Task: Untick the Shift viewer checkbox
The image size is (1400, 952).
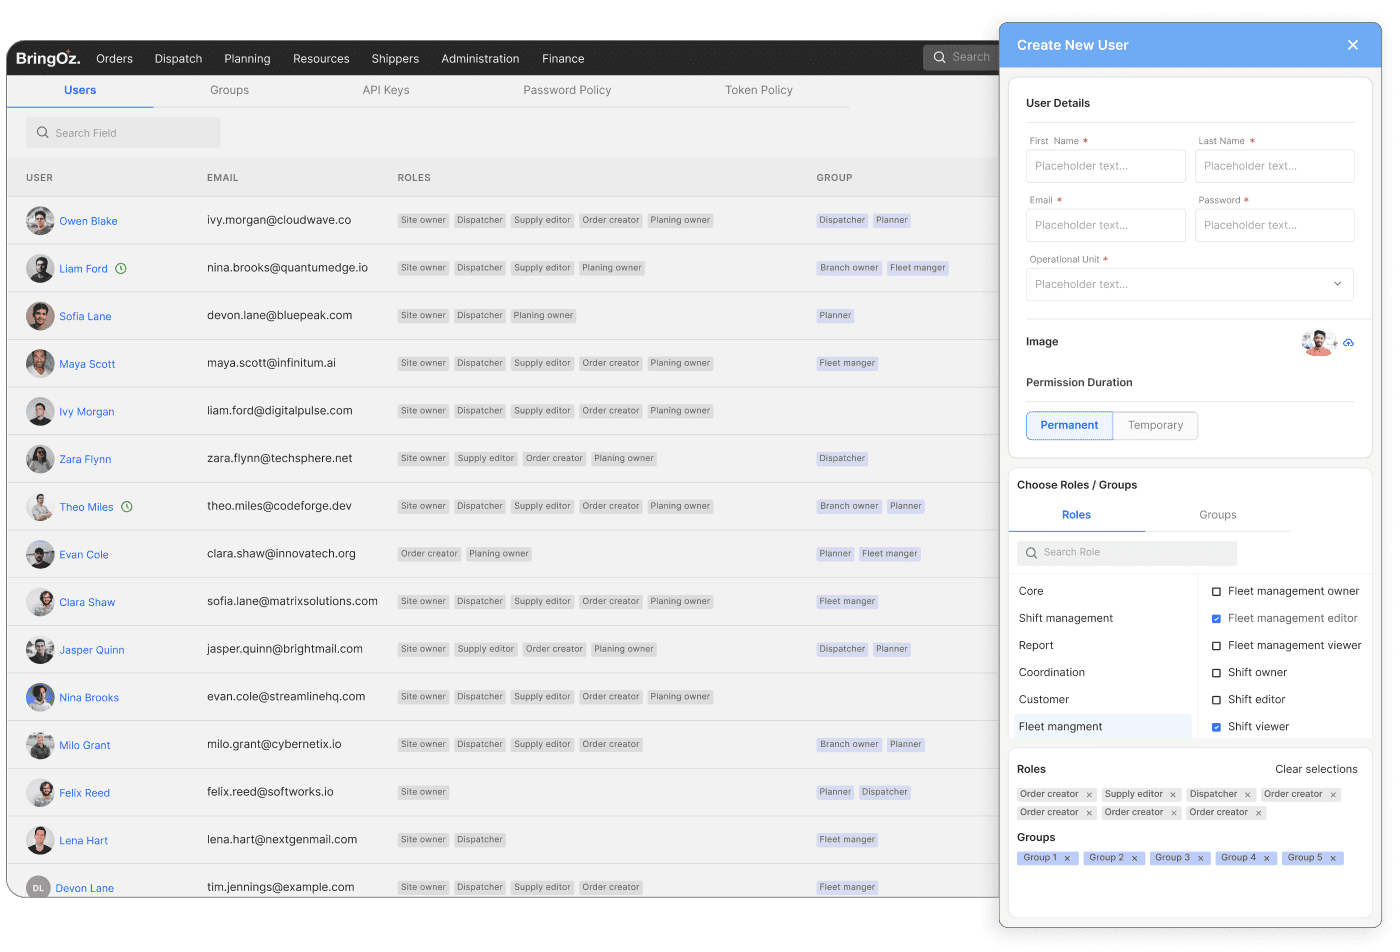Action: click(1216, 727)
